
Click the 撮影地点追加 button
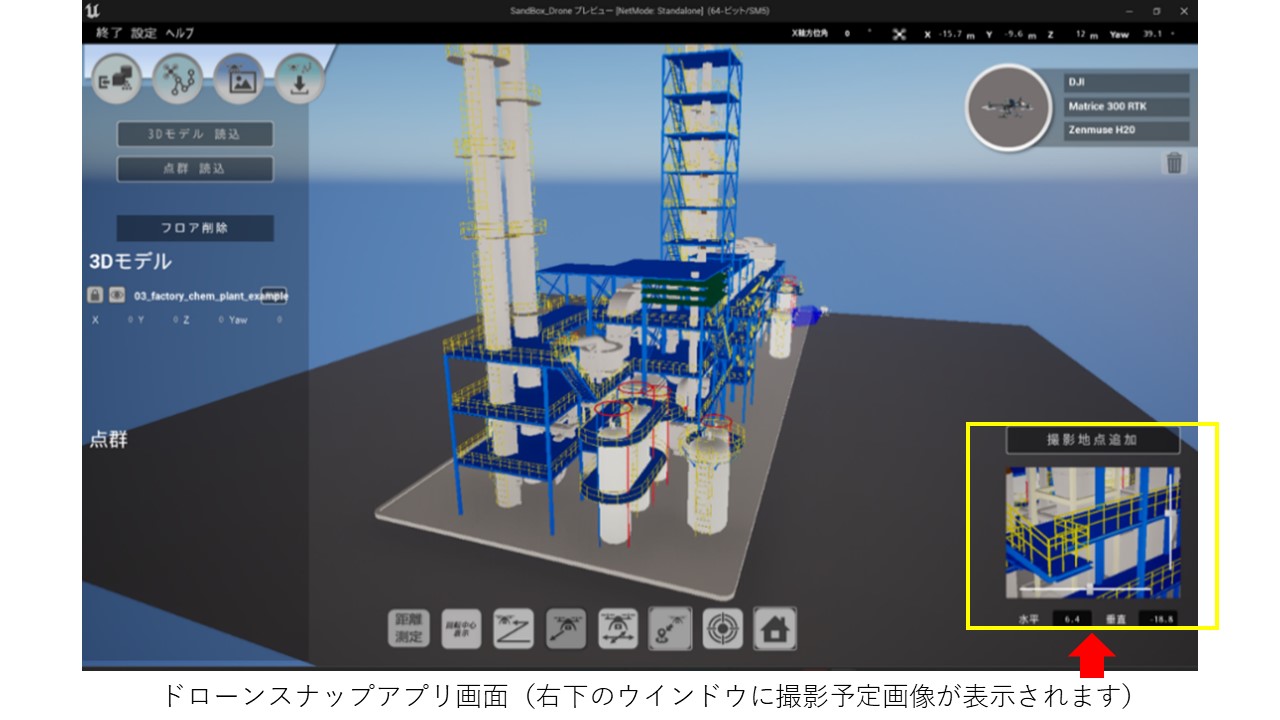[x=1092, y=440]
